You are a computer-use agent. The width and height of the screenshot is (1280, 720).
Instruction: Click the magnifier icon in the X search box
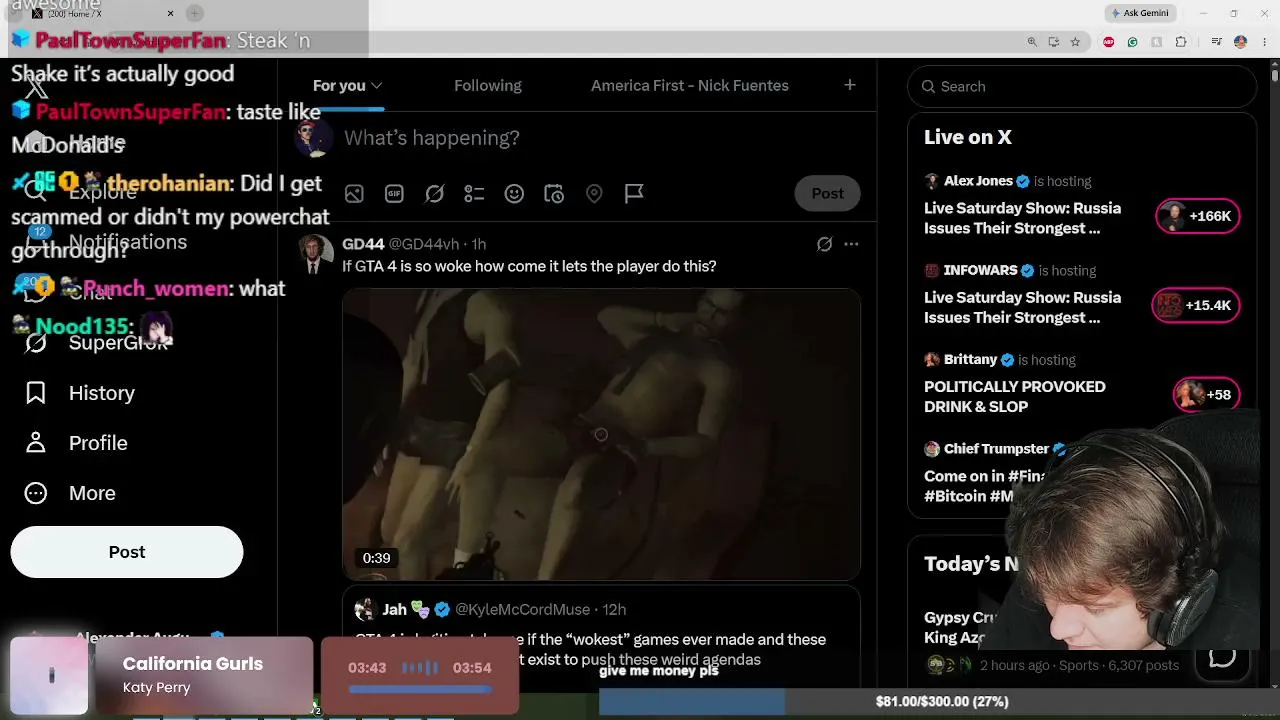928,87
